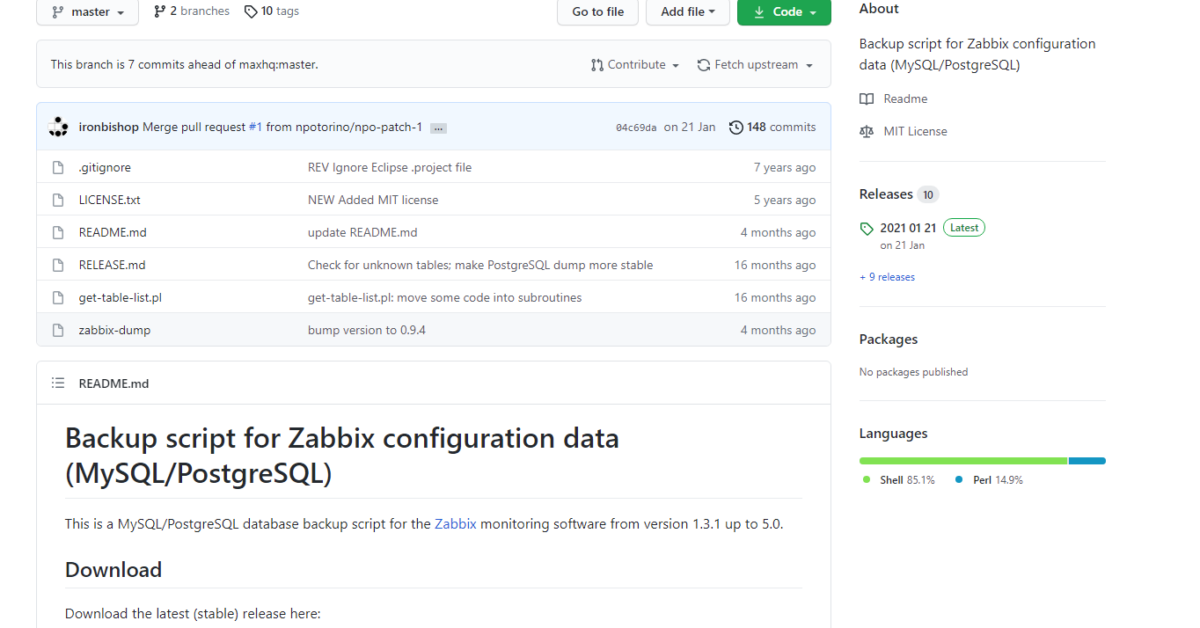
Task: Open the Zabbix link in README
Action: tap(455, 524)
